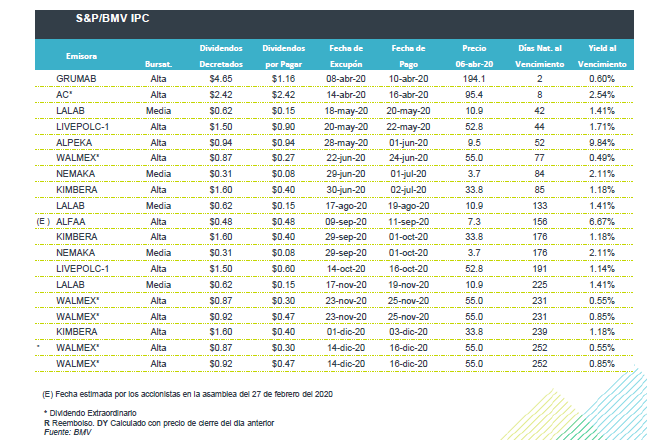
Task: Click the Dividendos Decretados header
Action: [221, 56]
